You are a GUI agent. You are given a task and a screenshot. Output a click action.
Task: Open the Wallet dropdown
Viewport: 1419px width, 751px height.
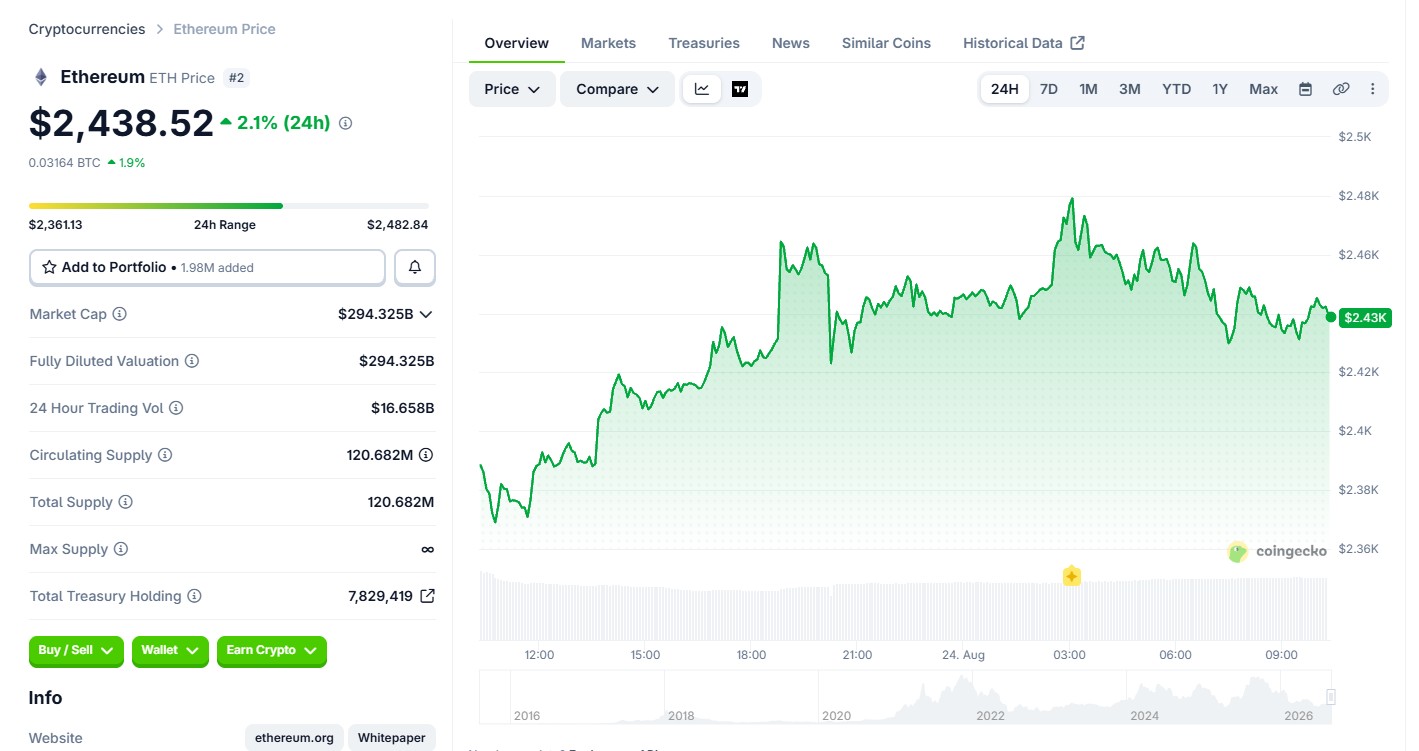click(x=170, y=651)
